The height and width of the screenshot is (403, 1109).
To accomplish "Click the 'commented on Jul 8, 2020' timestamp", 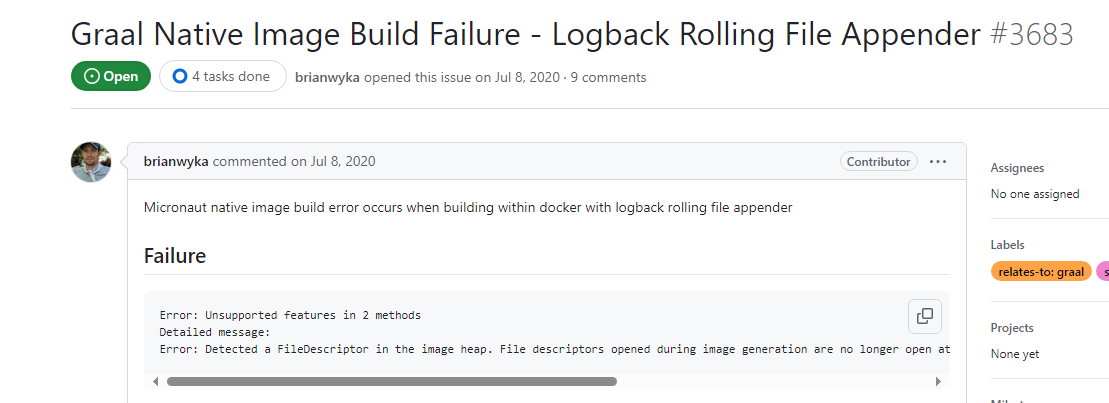I will tap(294, 161).
